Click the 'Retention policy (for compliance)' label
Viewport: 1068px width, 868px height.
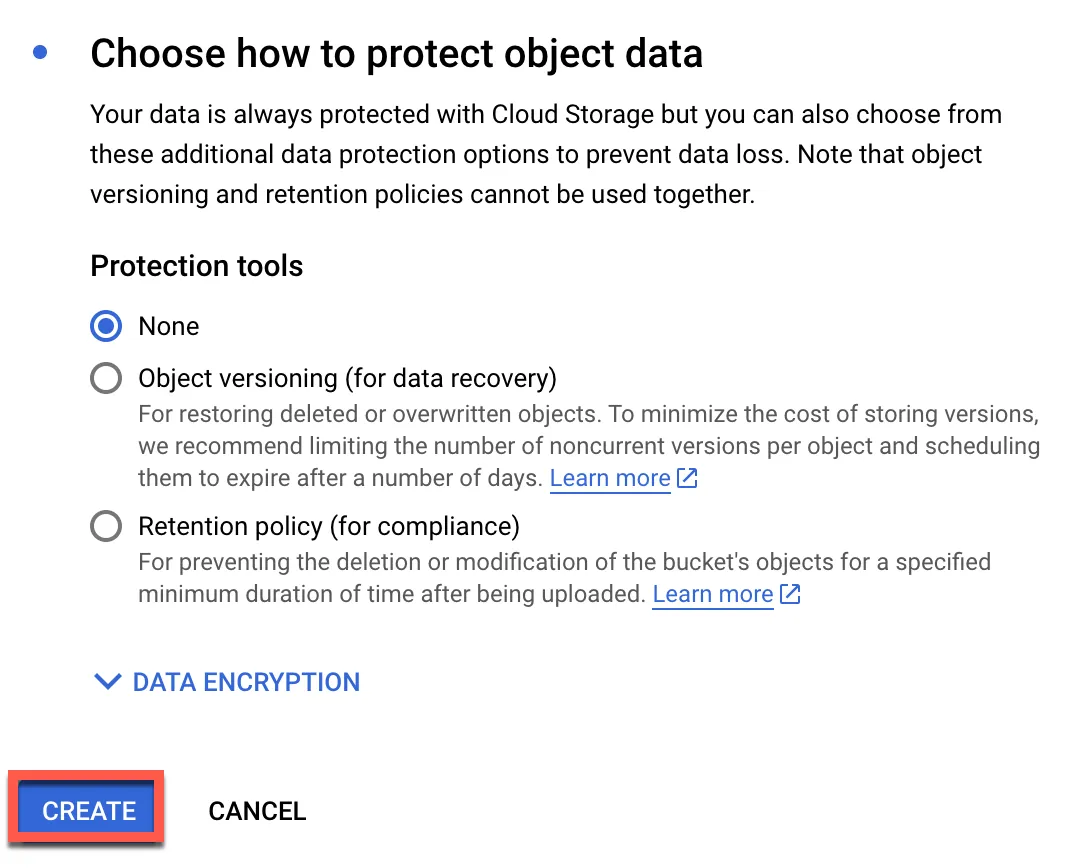pos(329,526)
